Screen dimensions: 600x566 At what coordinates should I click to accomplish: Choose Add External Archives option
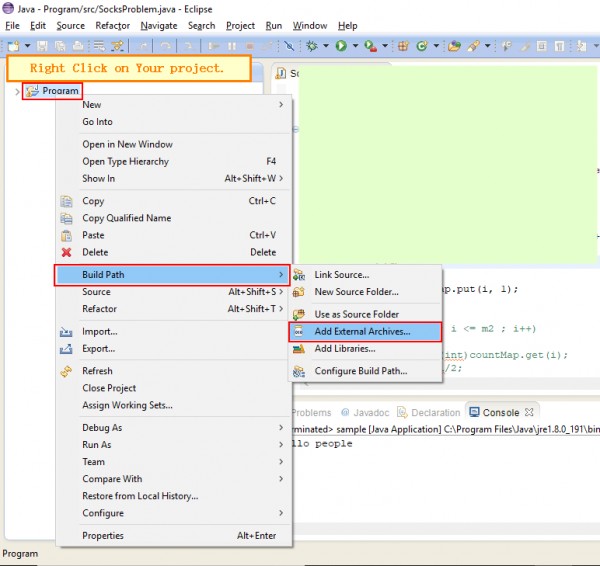point(362,331)
